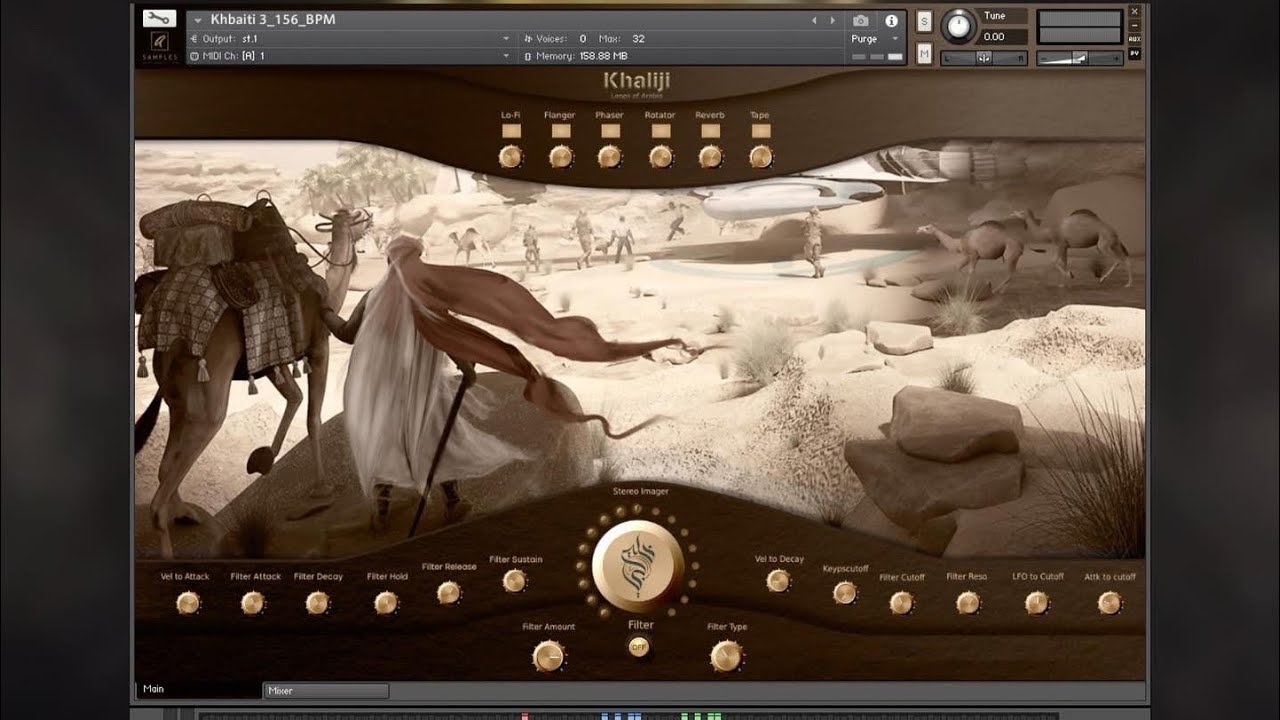
Task: Enable the Reverb effect switch
Action: [710, 131]
